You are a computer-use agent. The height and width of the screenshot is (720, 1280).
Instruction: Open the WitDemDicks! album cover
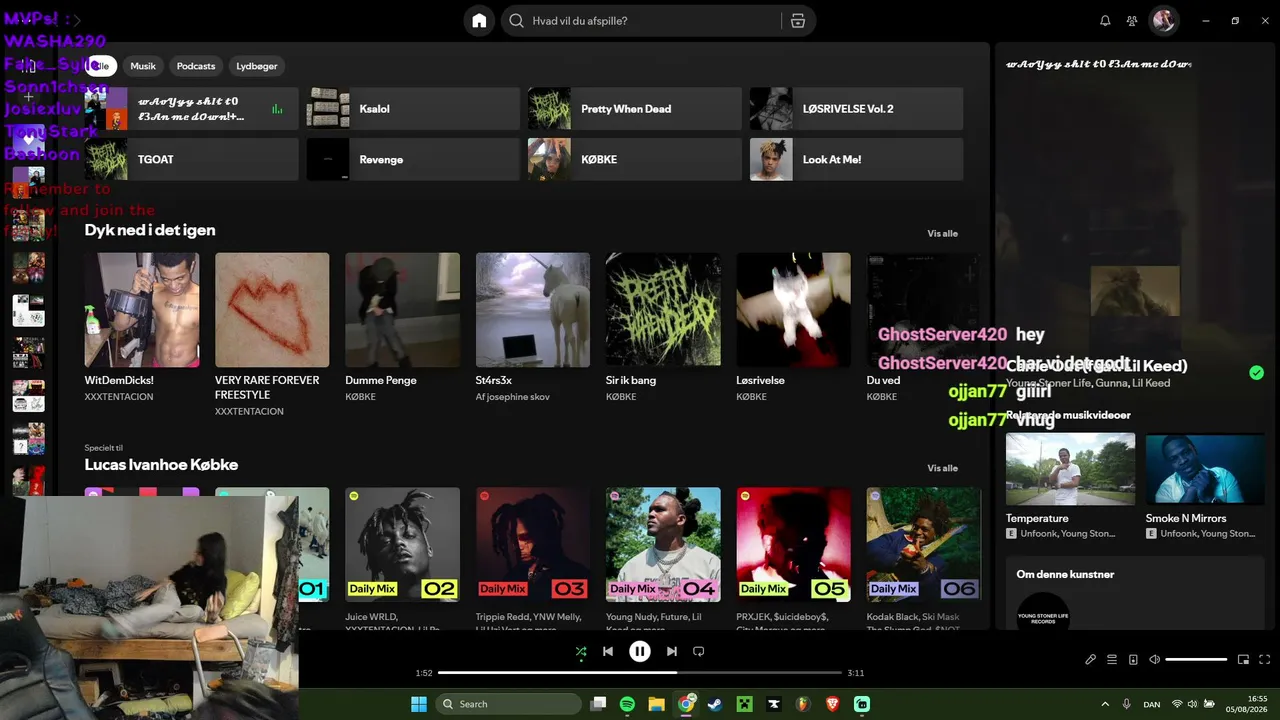[x=142, y=310]
